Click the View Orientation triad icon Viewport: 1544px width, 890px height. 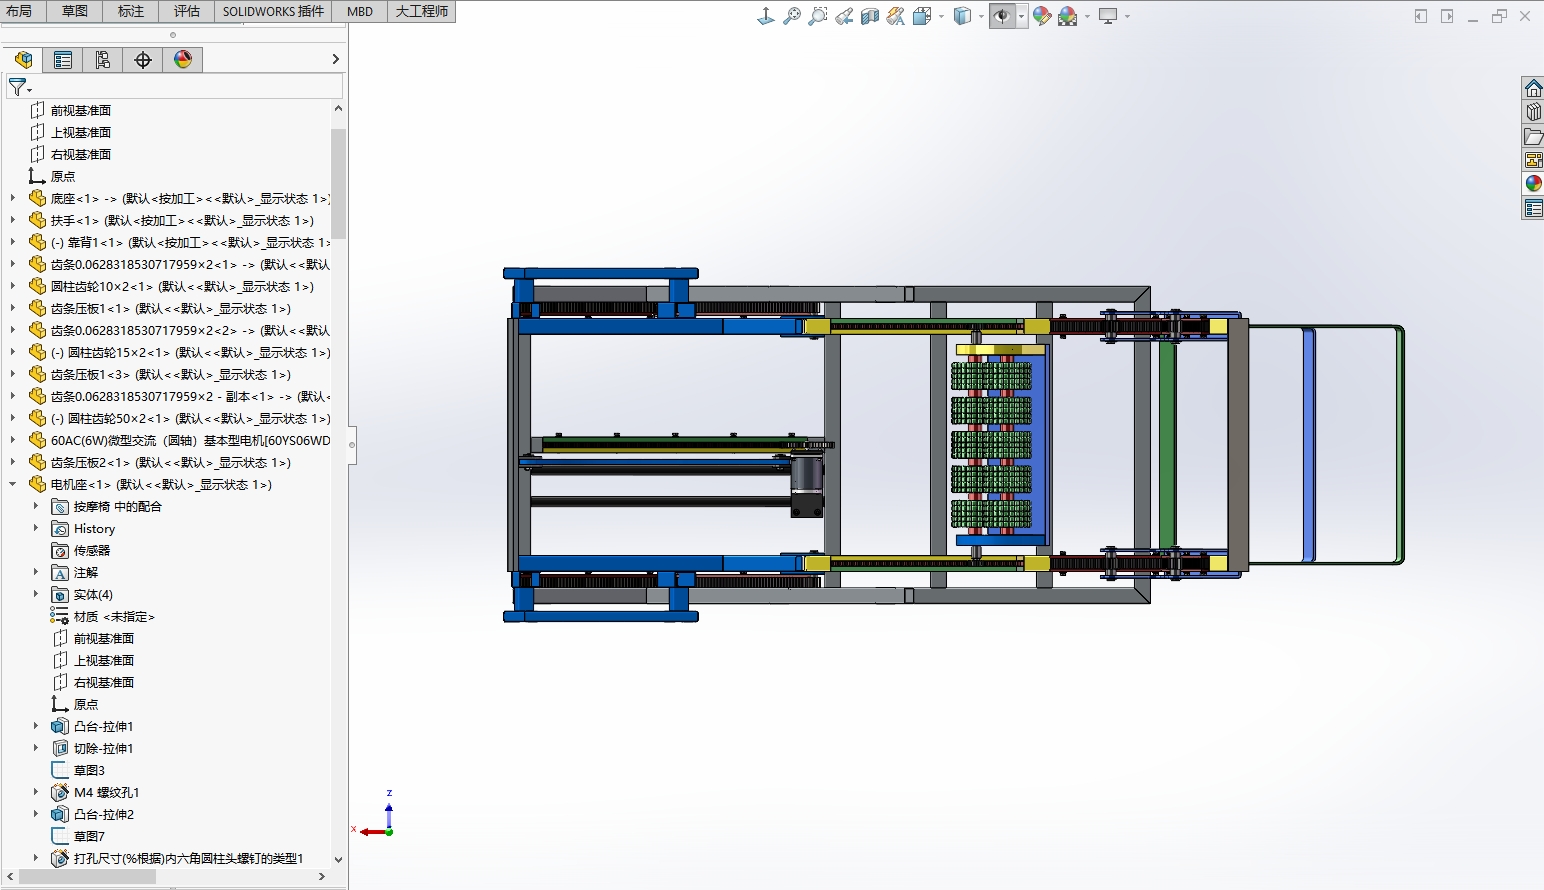[x=766, y=16]
